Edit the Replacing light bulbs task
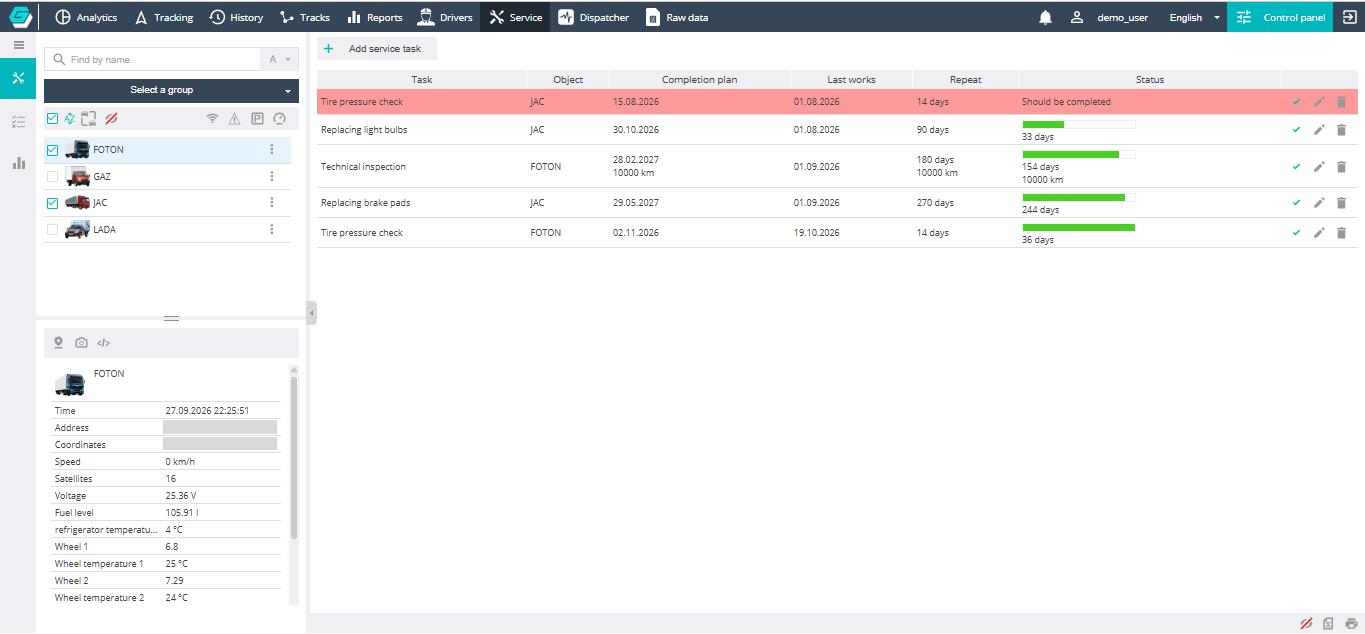This screenshot has width=1365, height=634. (x=1319, y=130)
